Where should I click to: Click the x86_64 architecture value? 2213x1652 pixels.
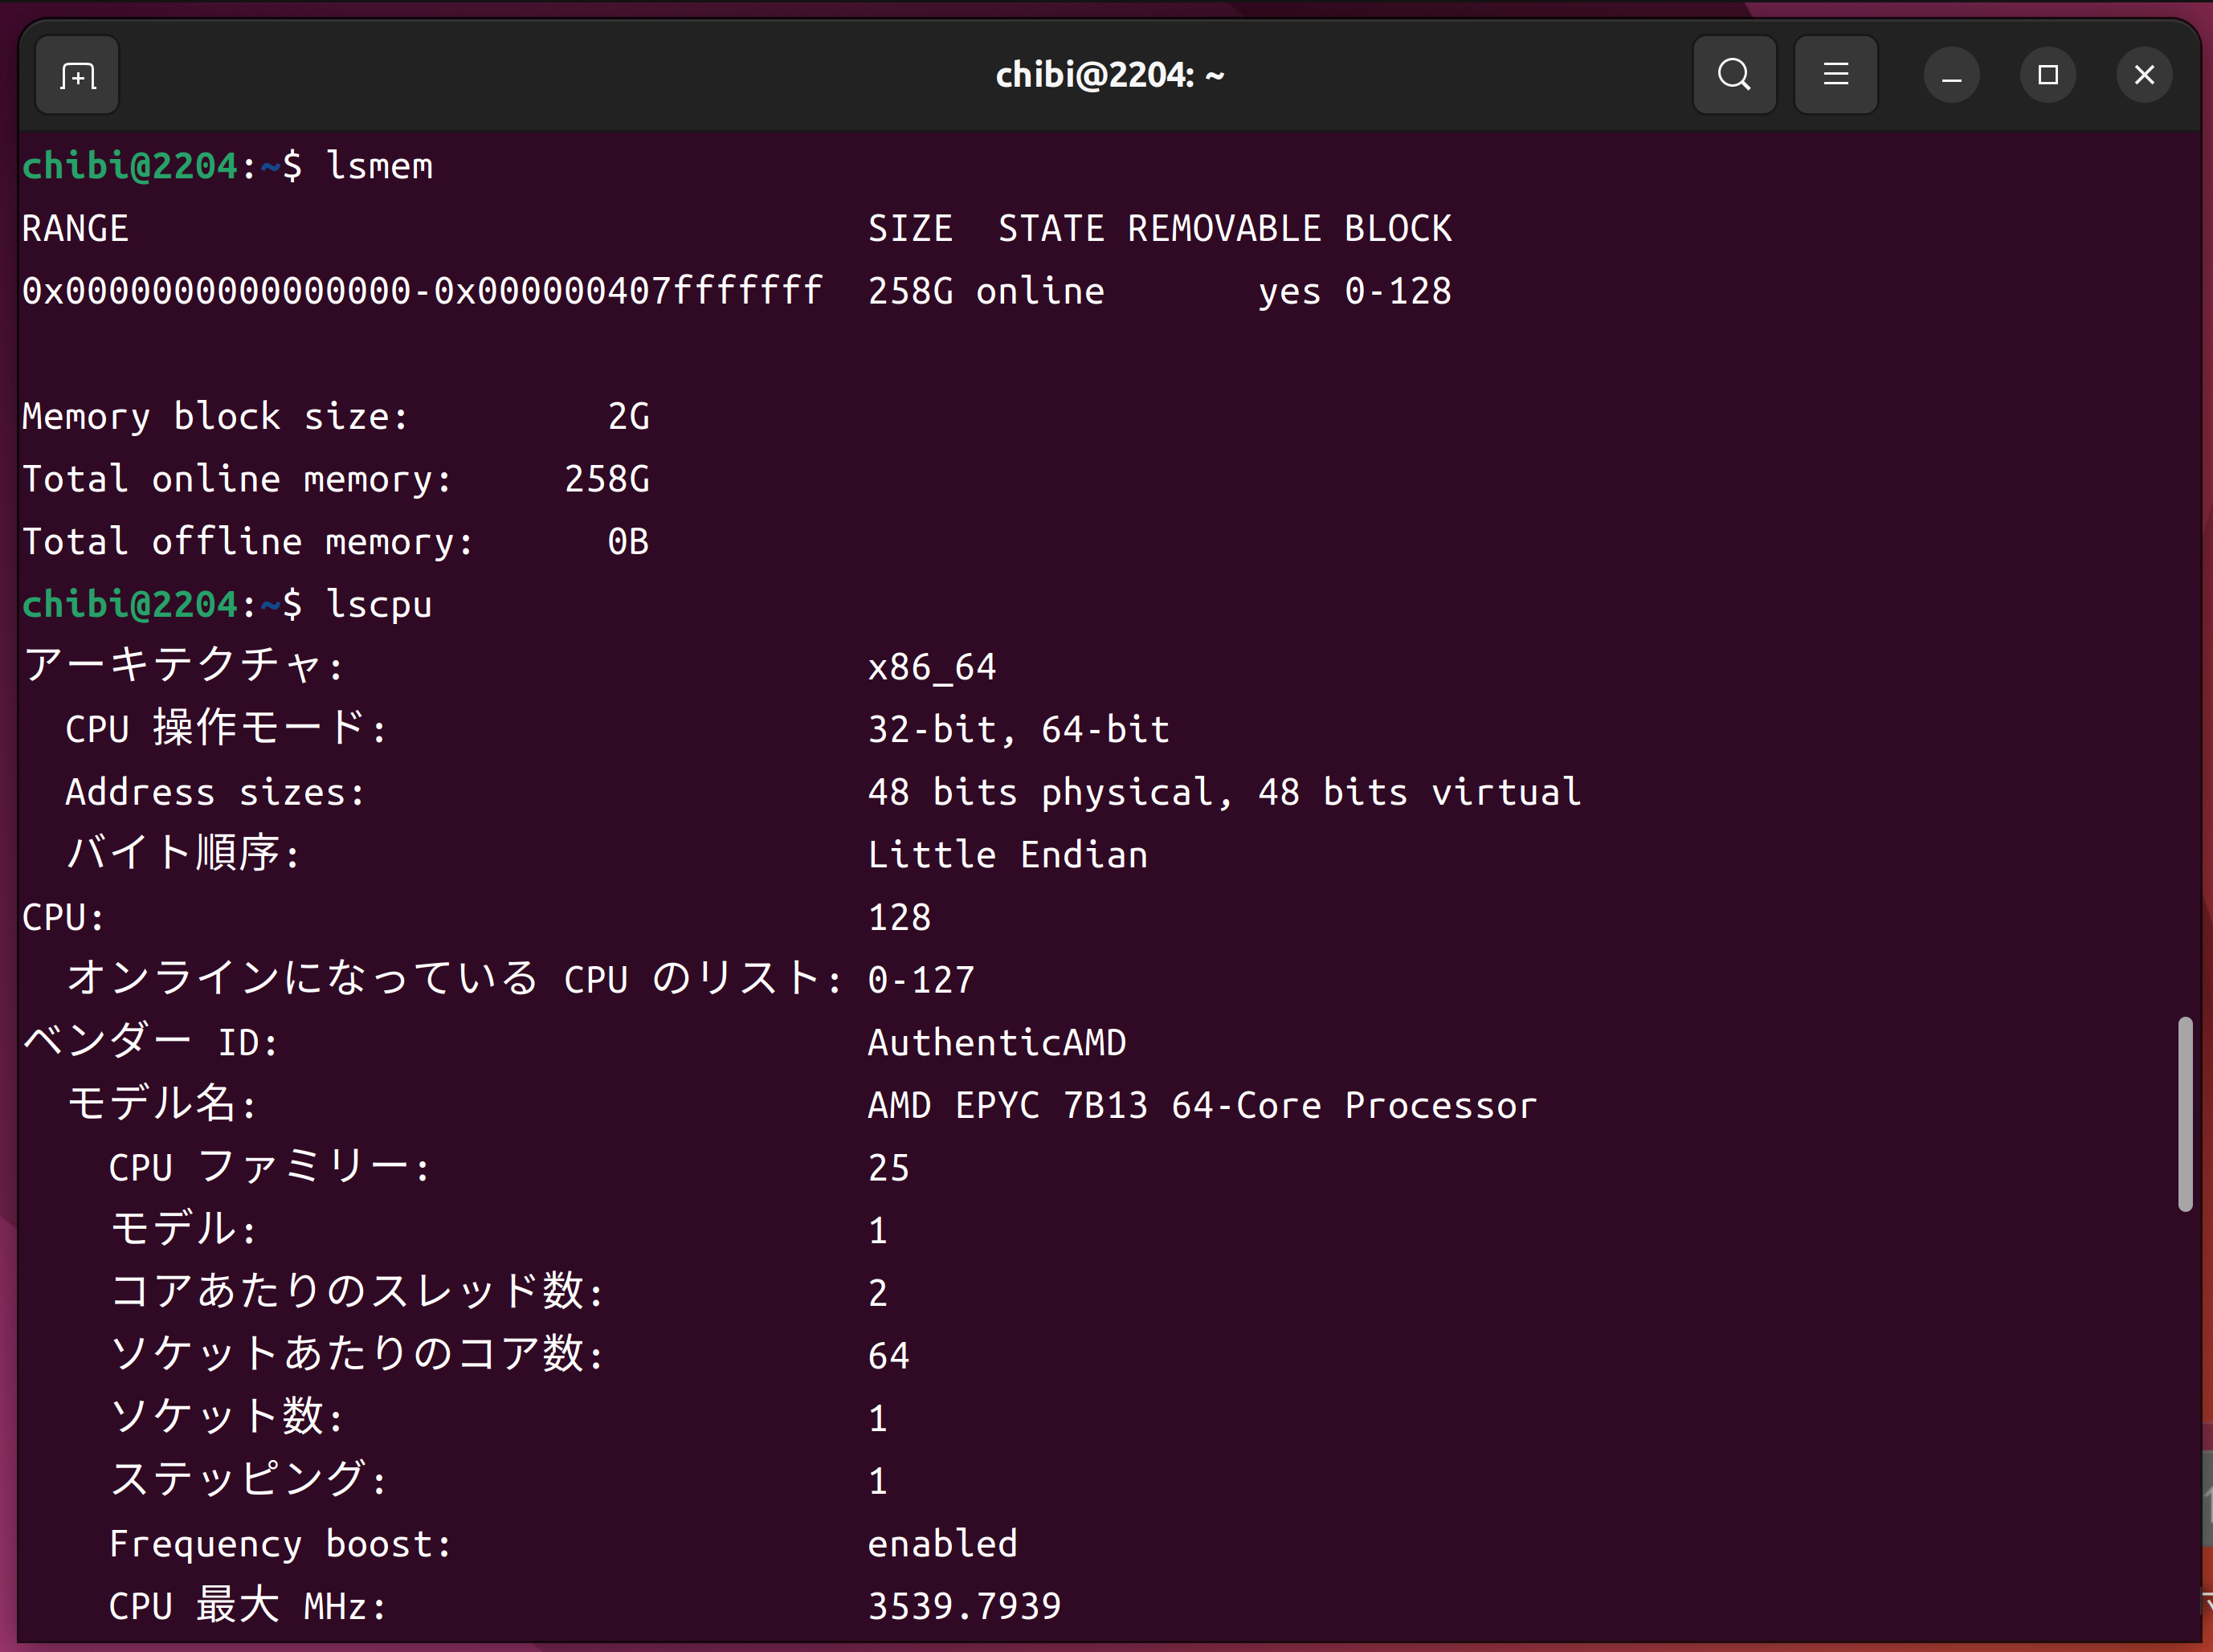coord(931,667)
